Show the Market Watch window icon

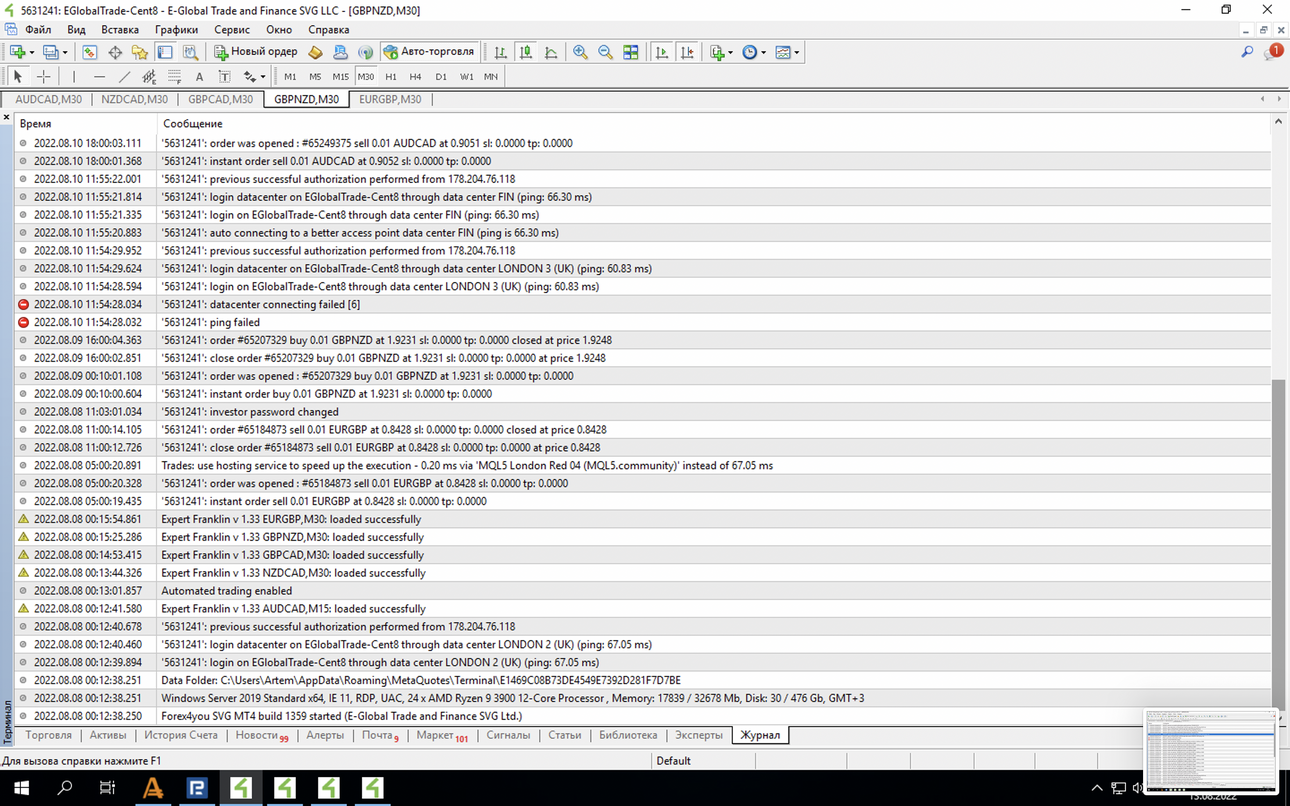point(90,52)
